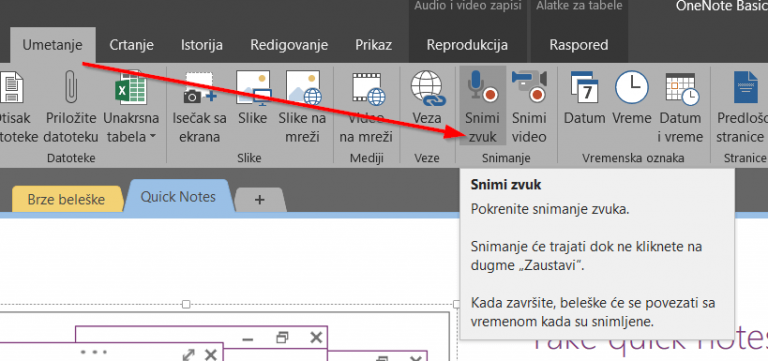Open the Brze beleške section tab
The width and height of the screenshot is (768, 361).
point(67,199)
